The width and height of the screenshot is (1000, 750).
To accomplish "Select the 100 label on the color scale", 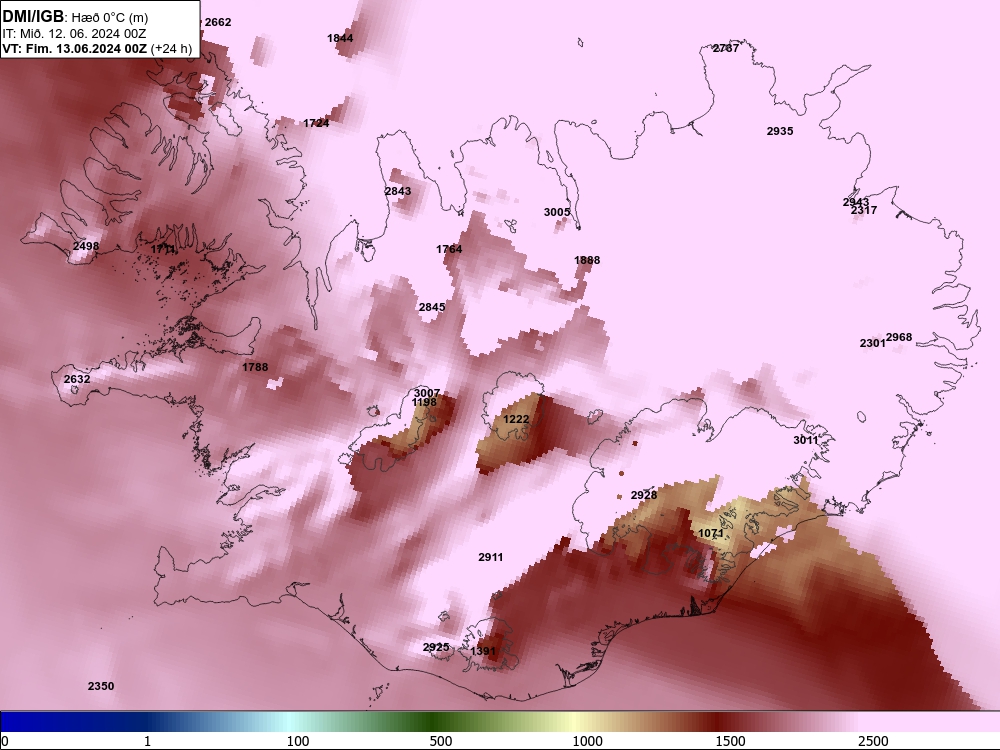I will (298, 741).
